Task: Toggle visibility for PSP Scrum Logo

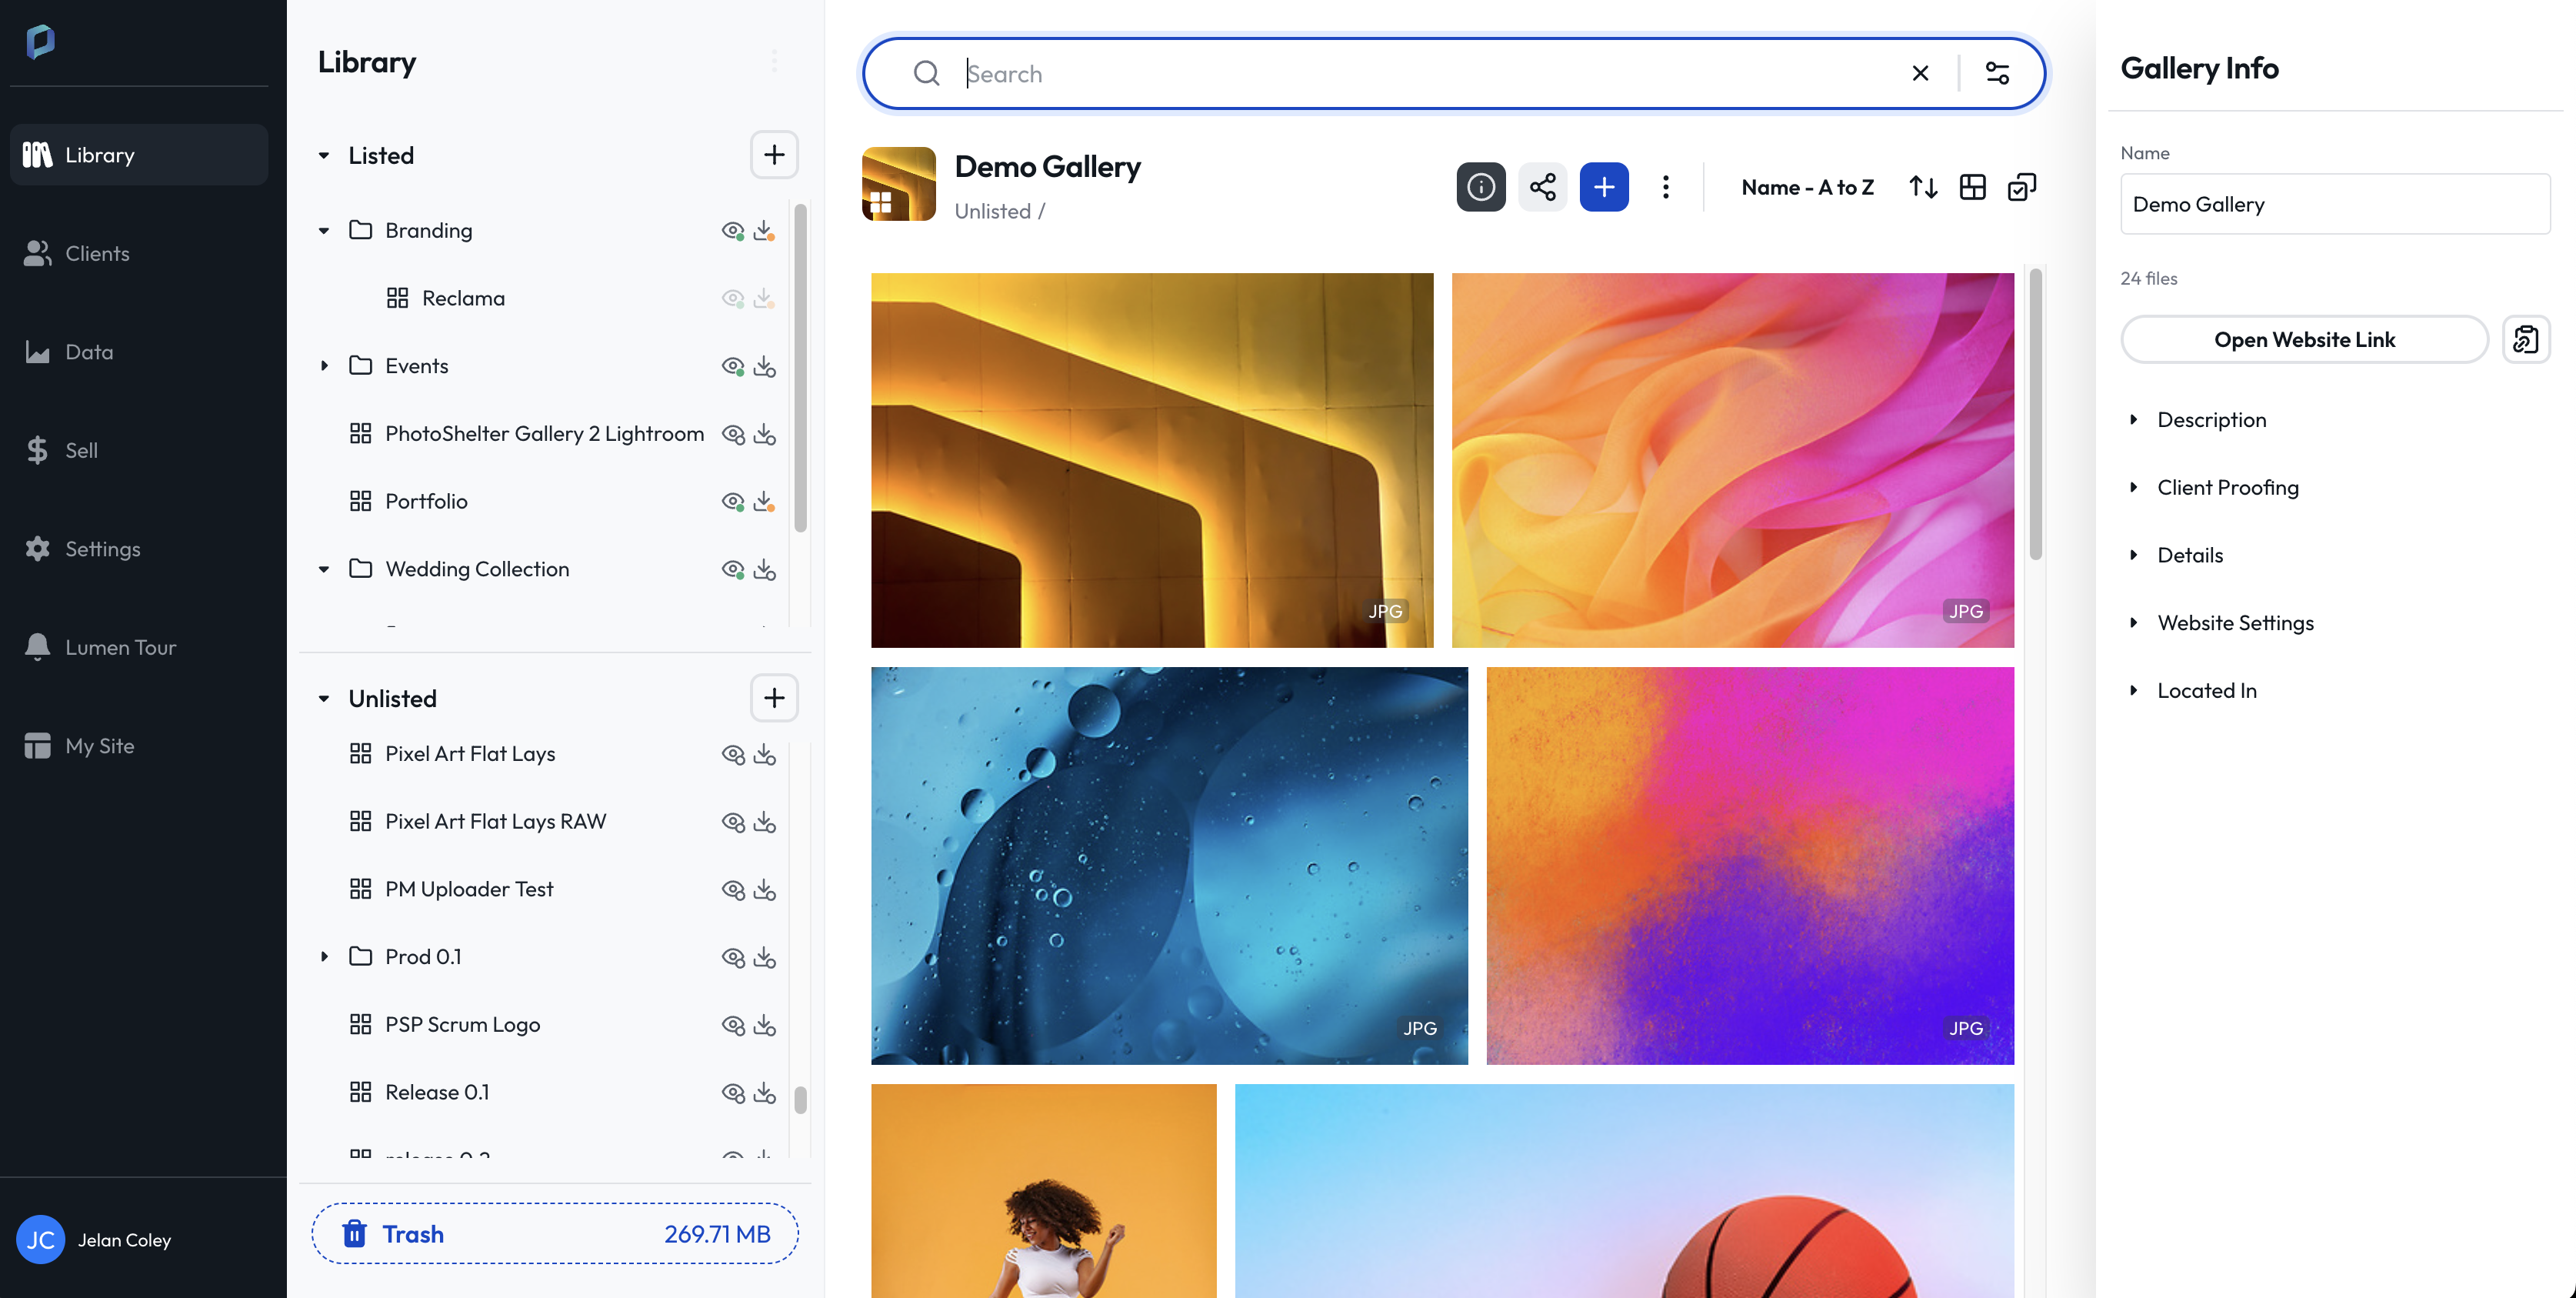Action: point(733,1025)
